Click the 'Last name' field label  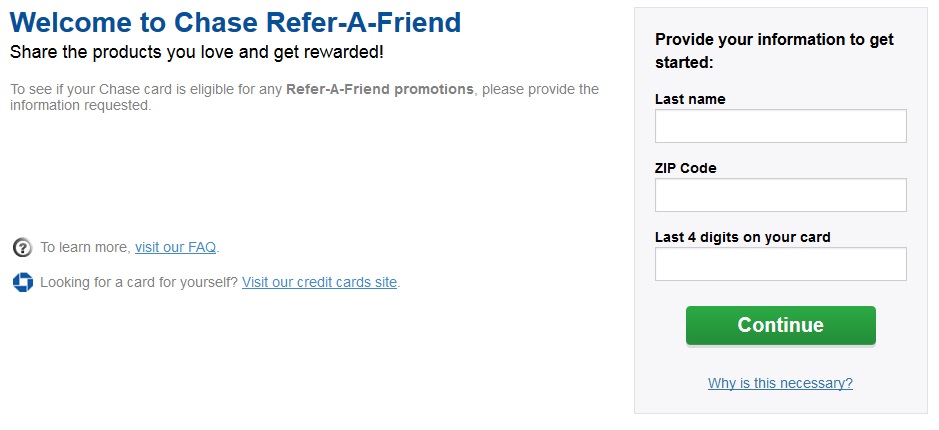coord(690,99)
